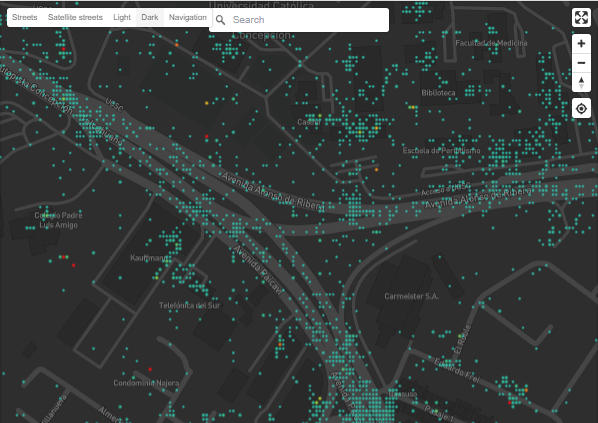
Task: Click the Escuela de Periodismo label
Action: click(x=441, y=151)
